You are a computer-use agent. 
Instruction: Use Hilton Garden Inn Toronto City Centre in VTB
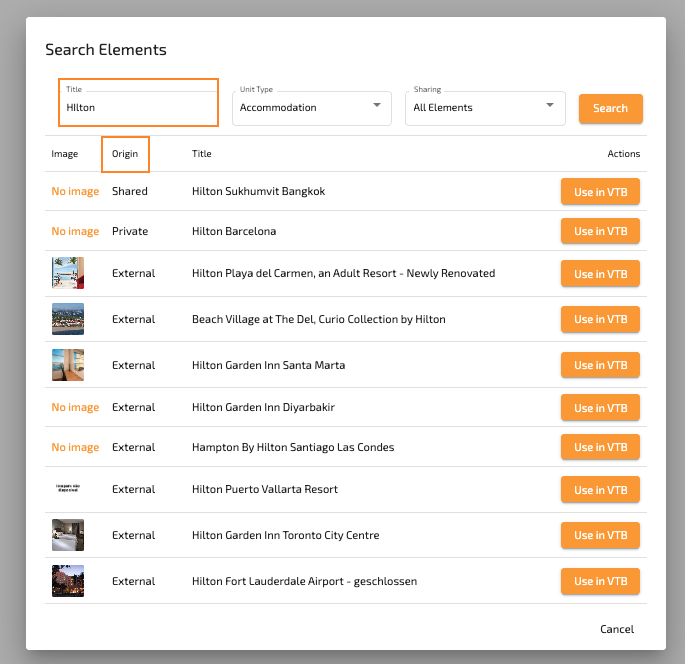[600, 535]
